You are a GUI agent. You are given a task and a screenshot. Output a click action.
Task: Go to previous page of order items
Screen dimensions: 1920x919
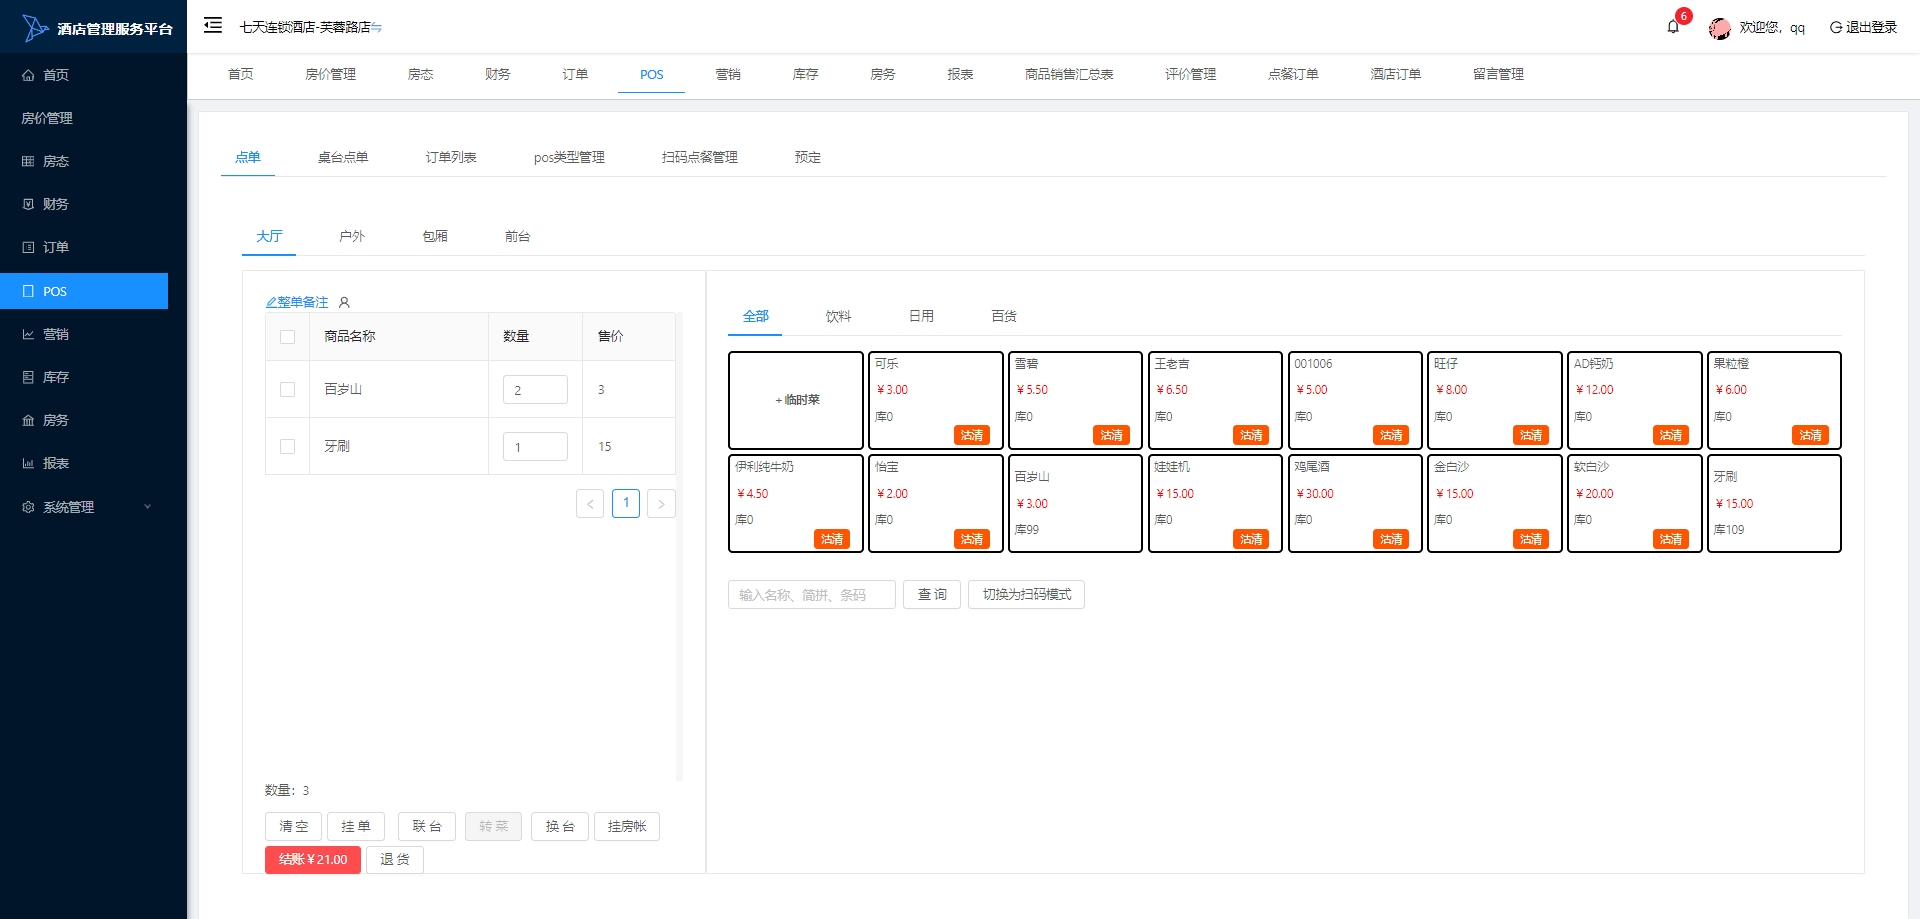click(590, 504)
